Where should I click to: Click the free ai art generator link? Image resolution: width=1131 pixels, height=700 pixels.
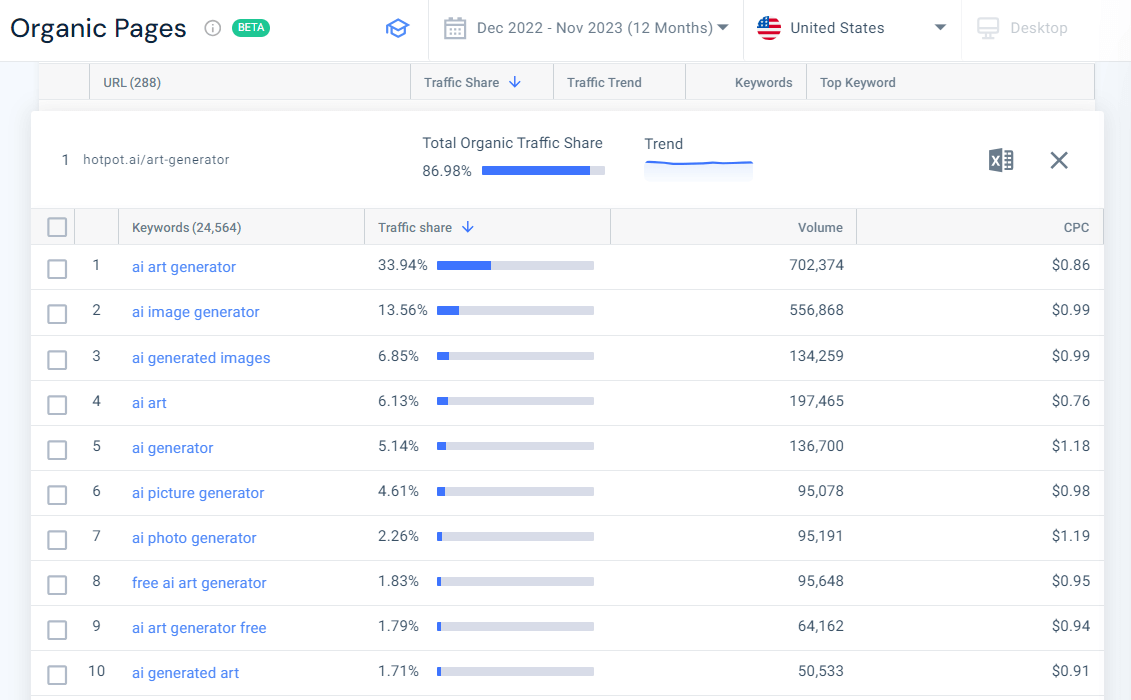click(199, 583)
